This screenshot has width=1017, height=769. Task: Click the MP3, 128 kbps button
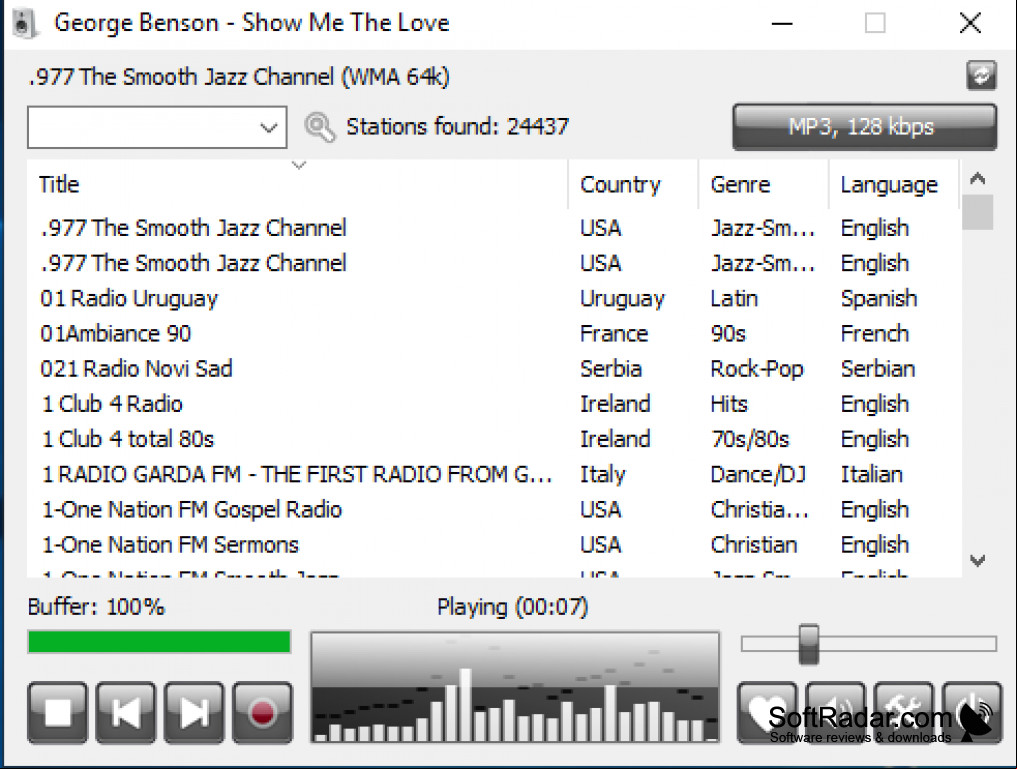coord(865,126)
